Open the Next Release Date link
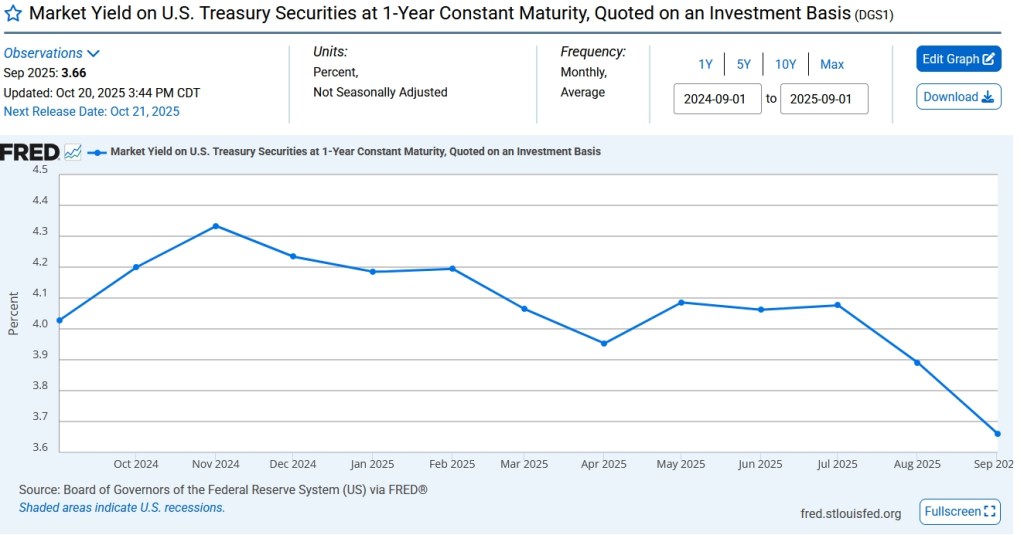Screen dimensions: 1024x535 click(x=92, y=111)
